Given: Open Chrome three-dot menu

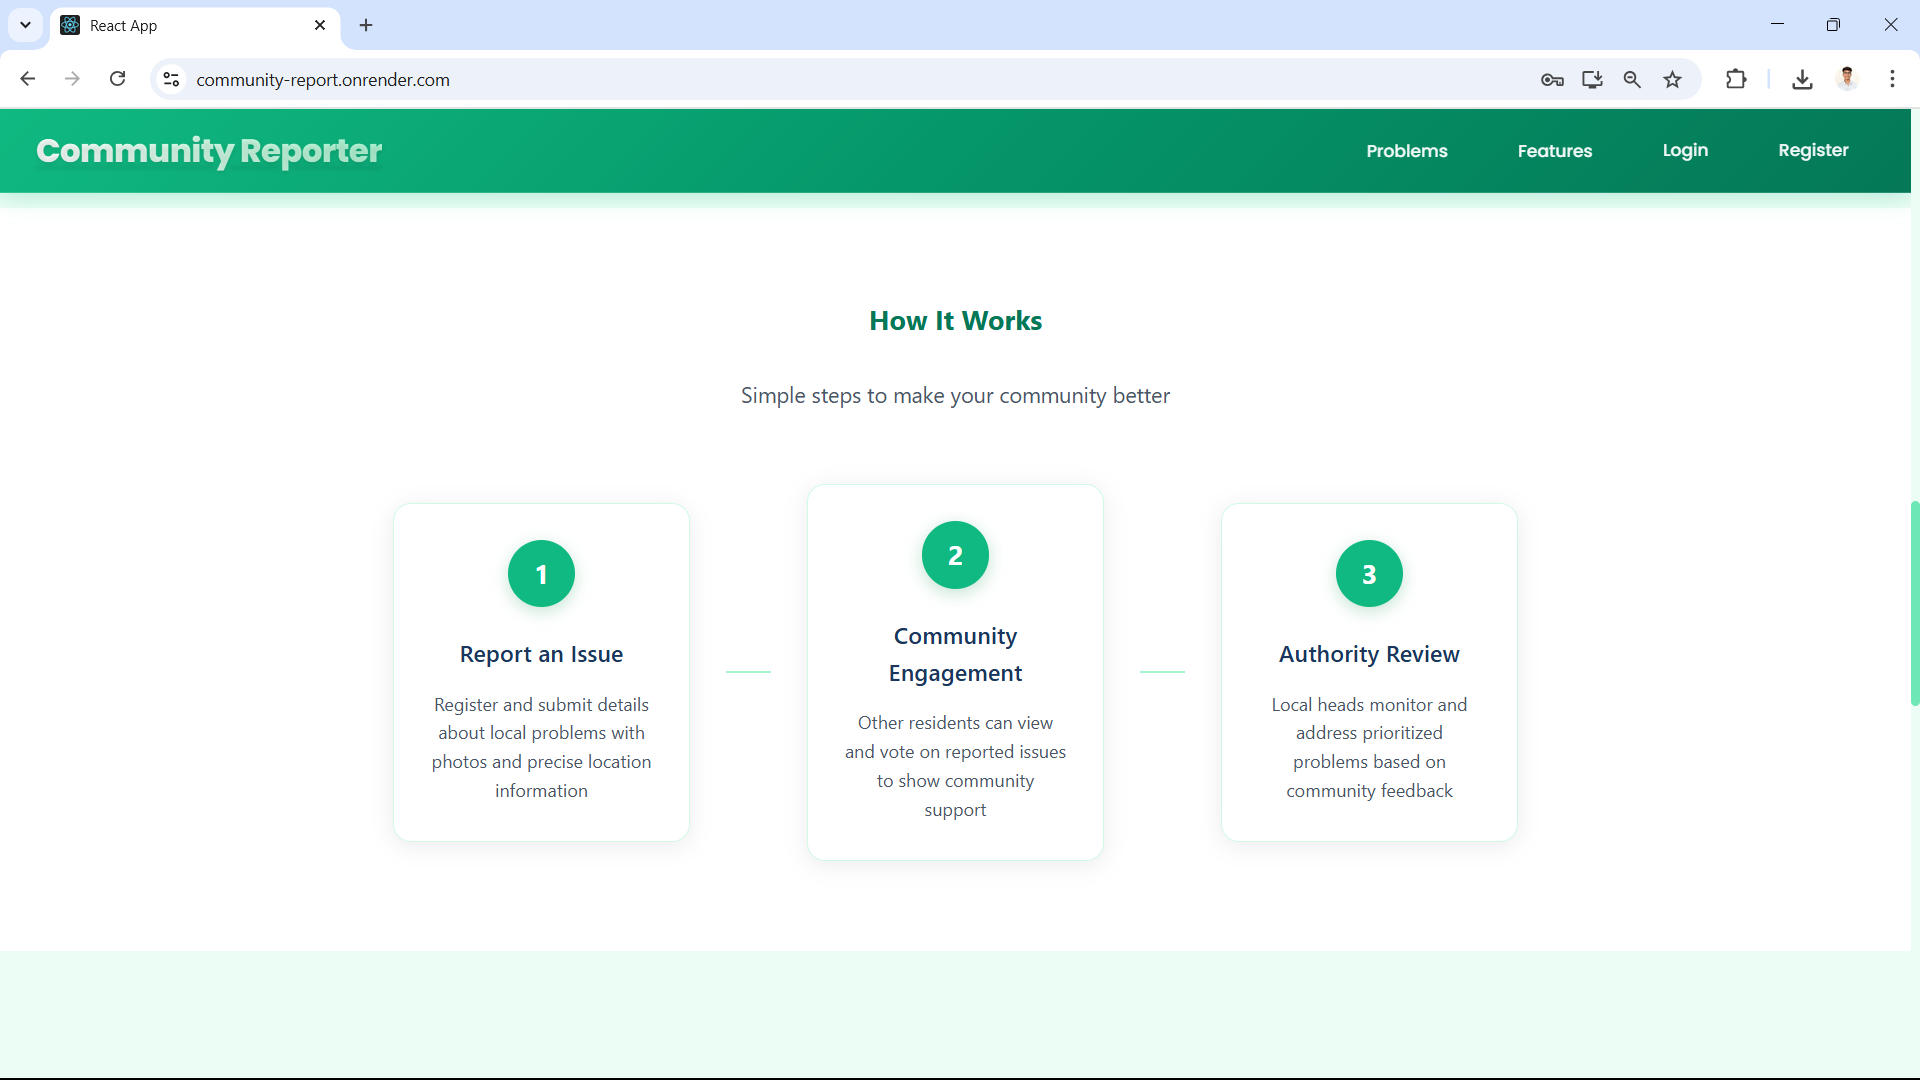Looking at the screenshot, I should pyautogui.click(x=1892, y=79).
